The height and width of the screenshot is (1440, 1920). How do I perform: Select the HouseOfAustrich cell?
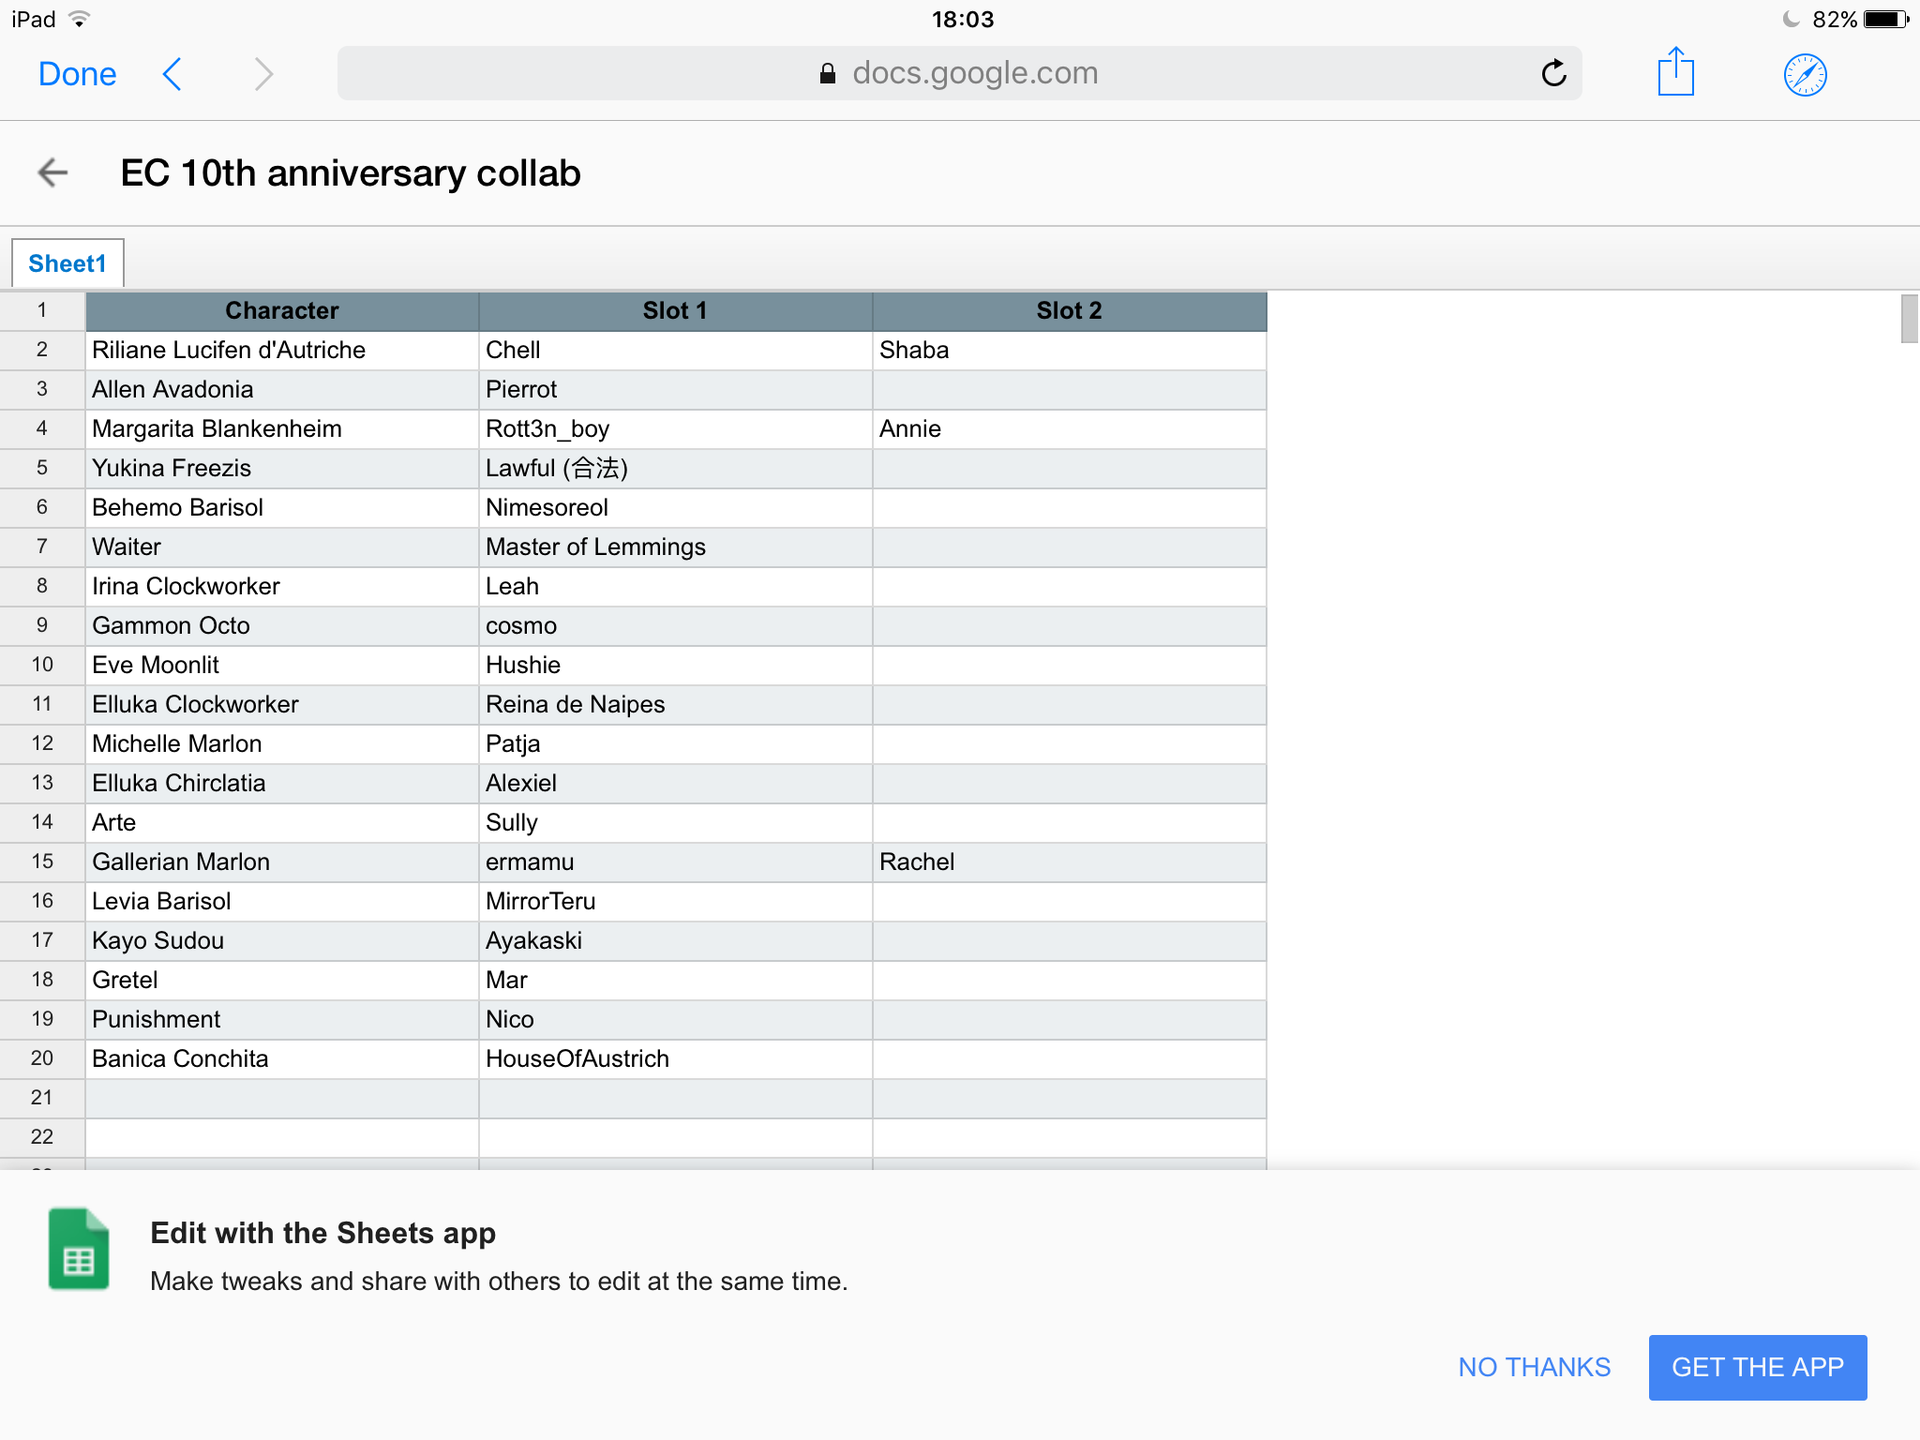(x=675, y=1058)
